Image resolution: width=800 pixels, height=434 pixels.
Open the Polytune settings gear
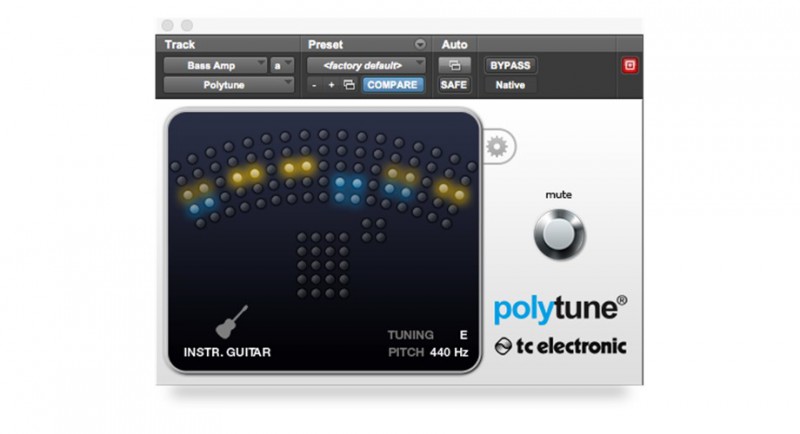[x=496, y=148]
